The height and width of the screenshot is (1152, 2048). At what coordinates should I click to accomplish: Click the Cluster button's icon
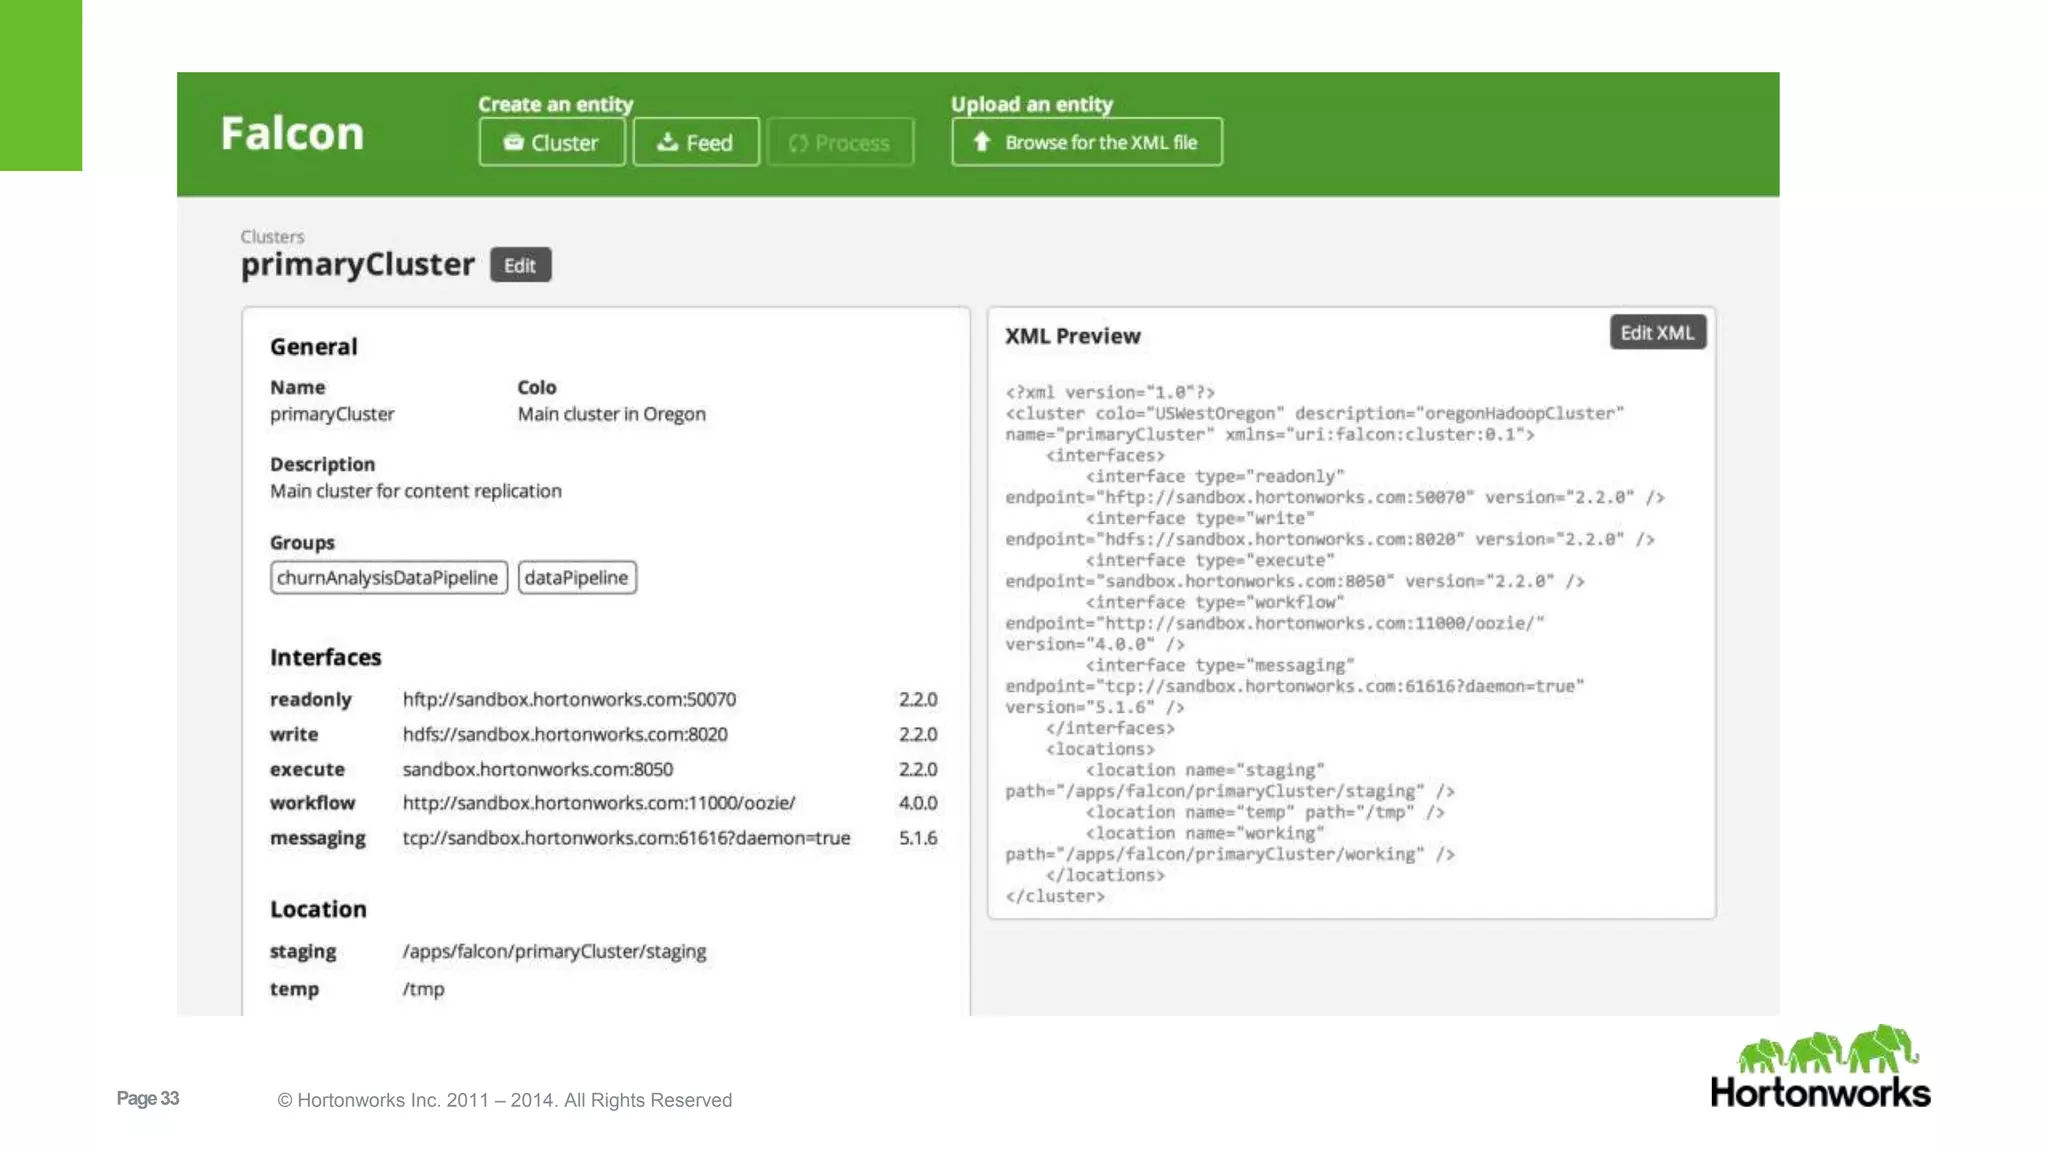tap(514, 143)
